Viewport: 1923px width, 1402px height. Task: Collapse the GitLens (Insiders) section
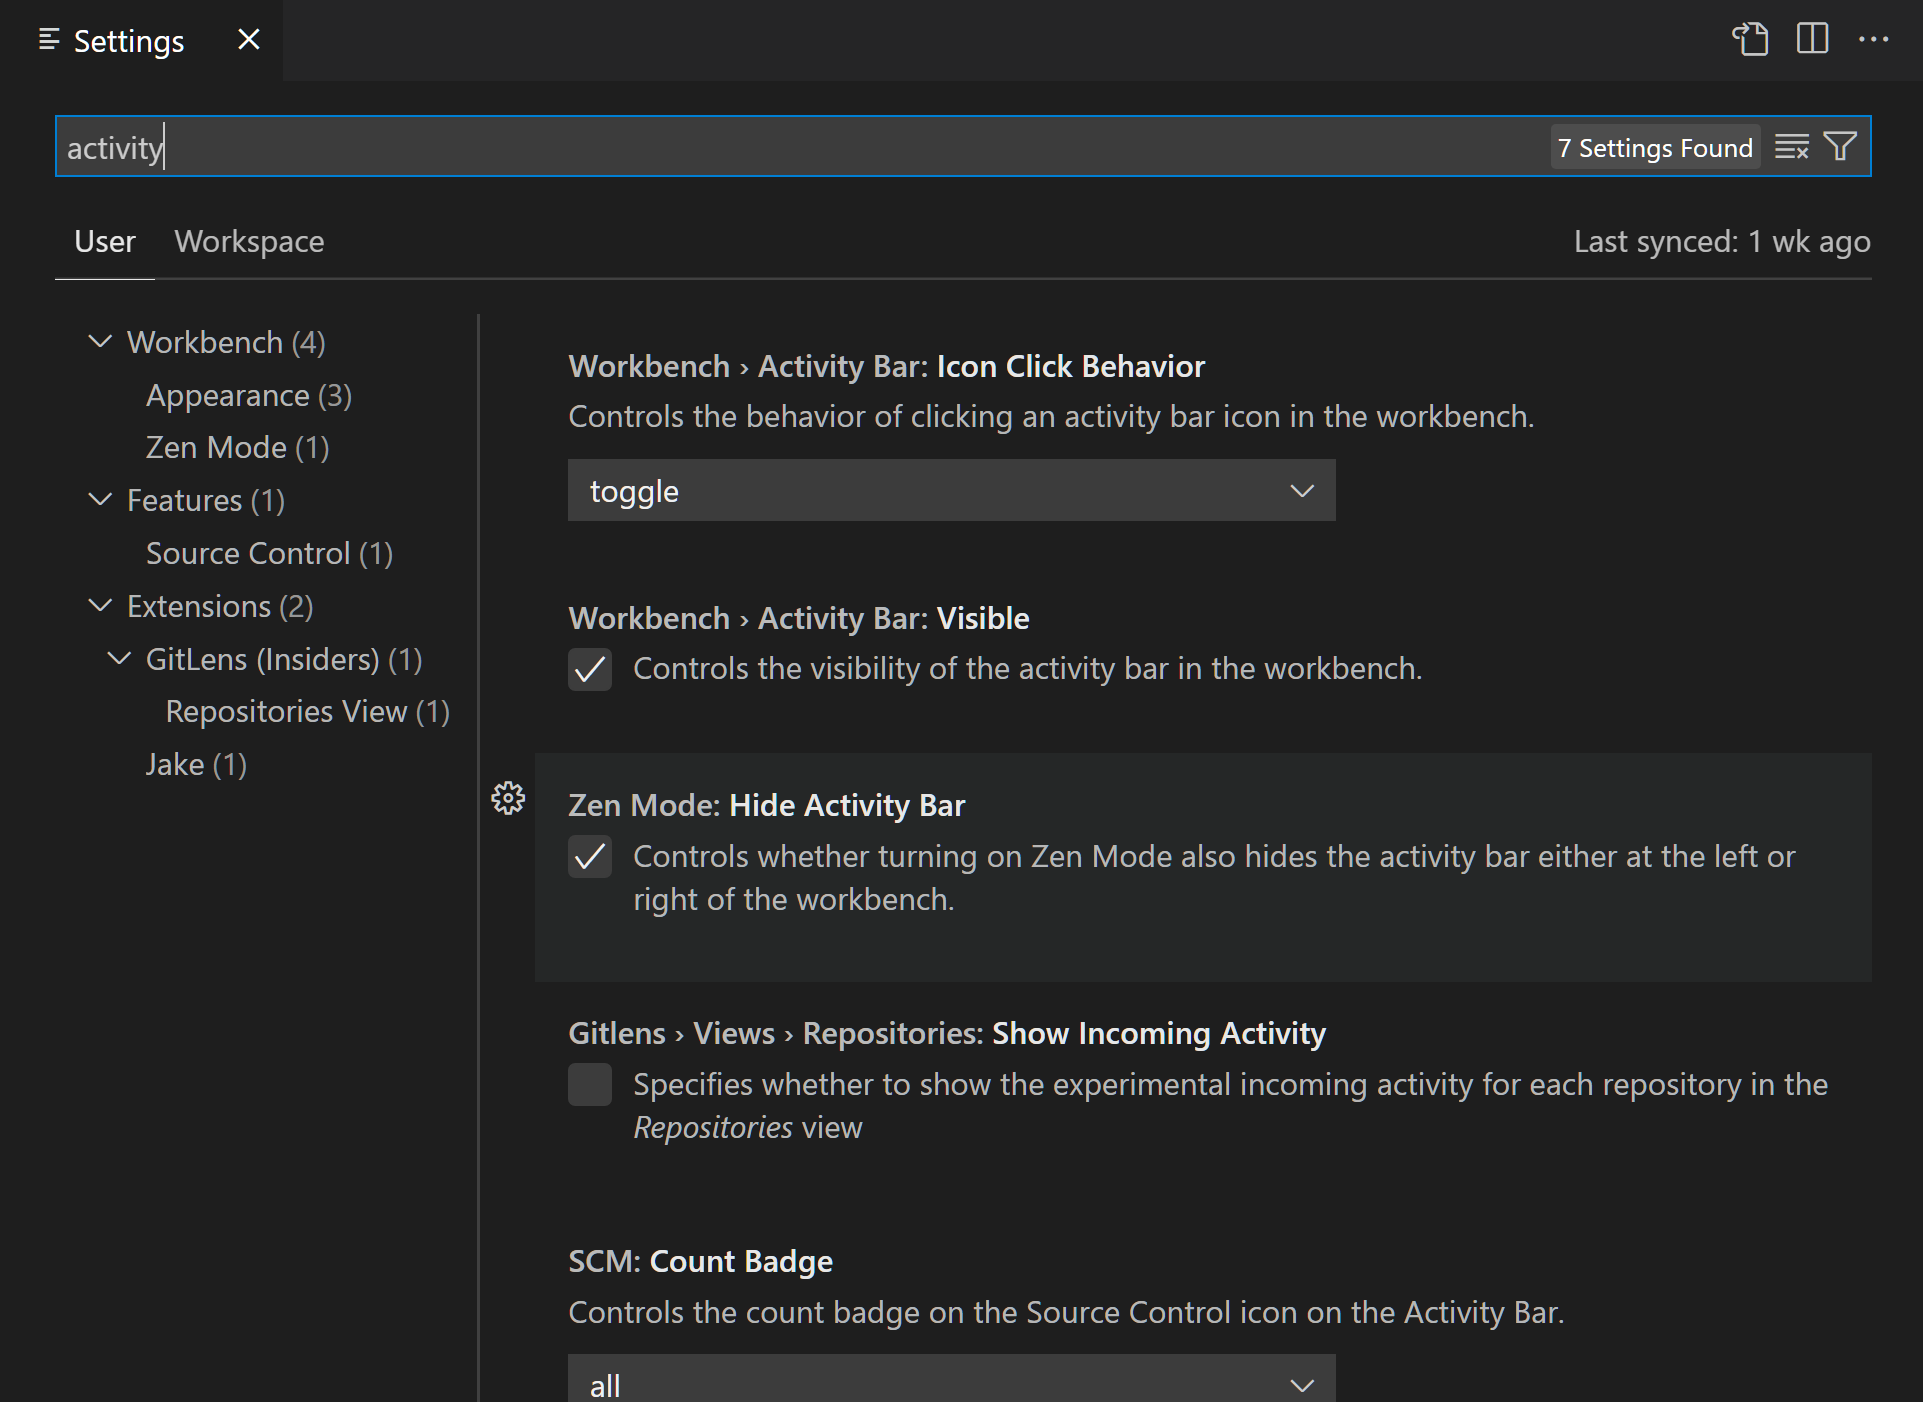tap(119, 658)
